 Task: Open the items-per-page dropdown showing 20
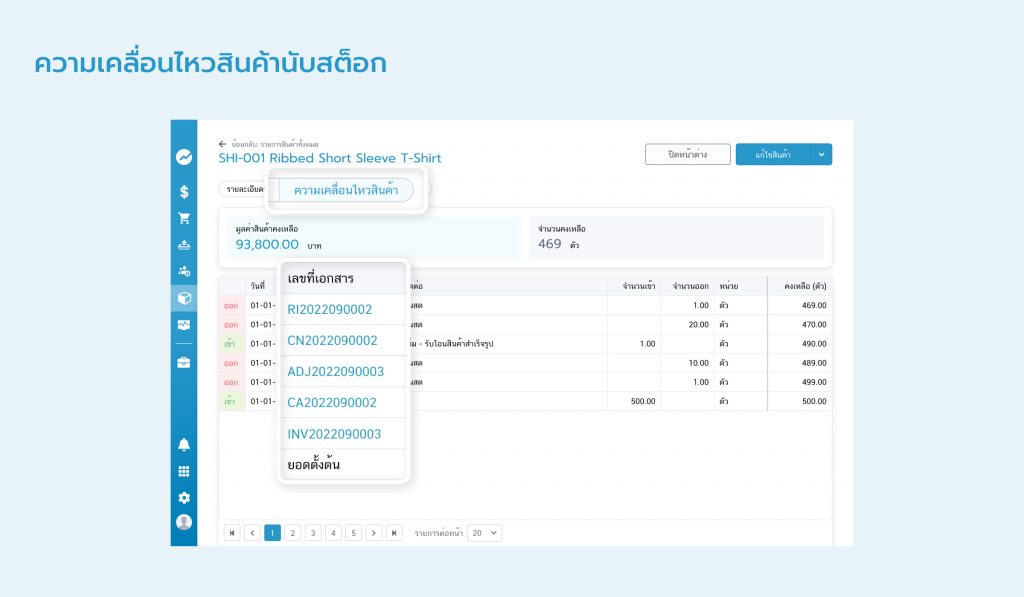(483, 532)
